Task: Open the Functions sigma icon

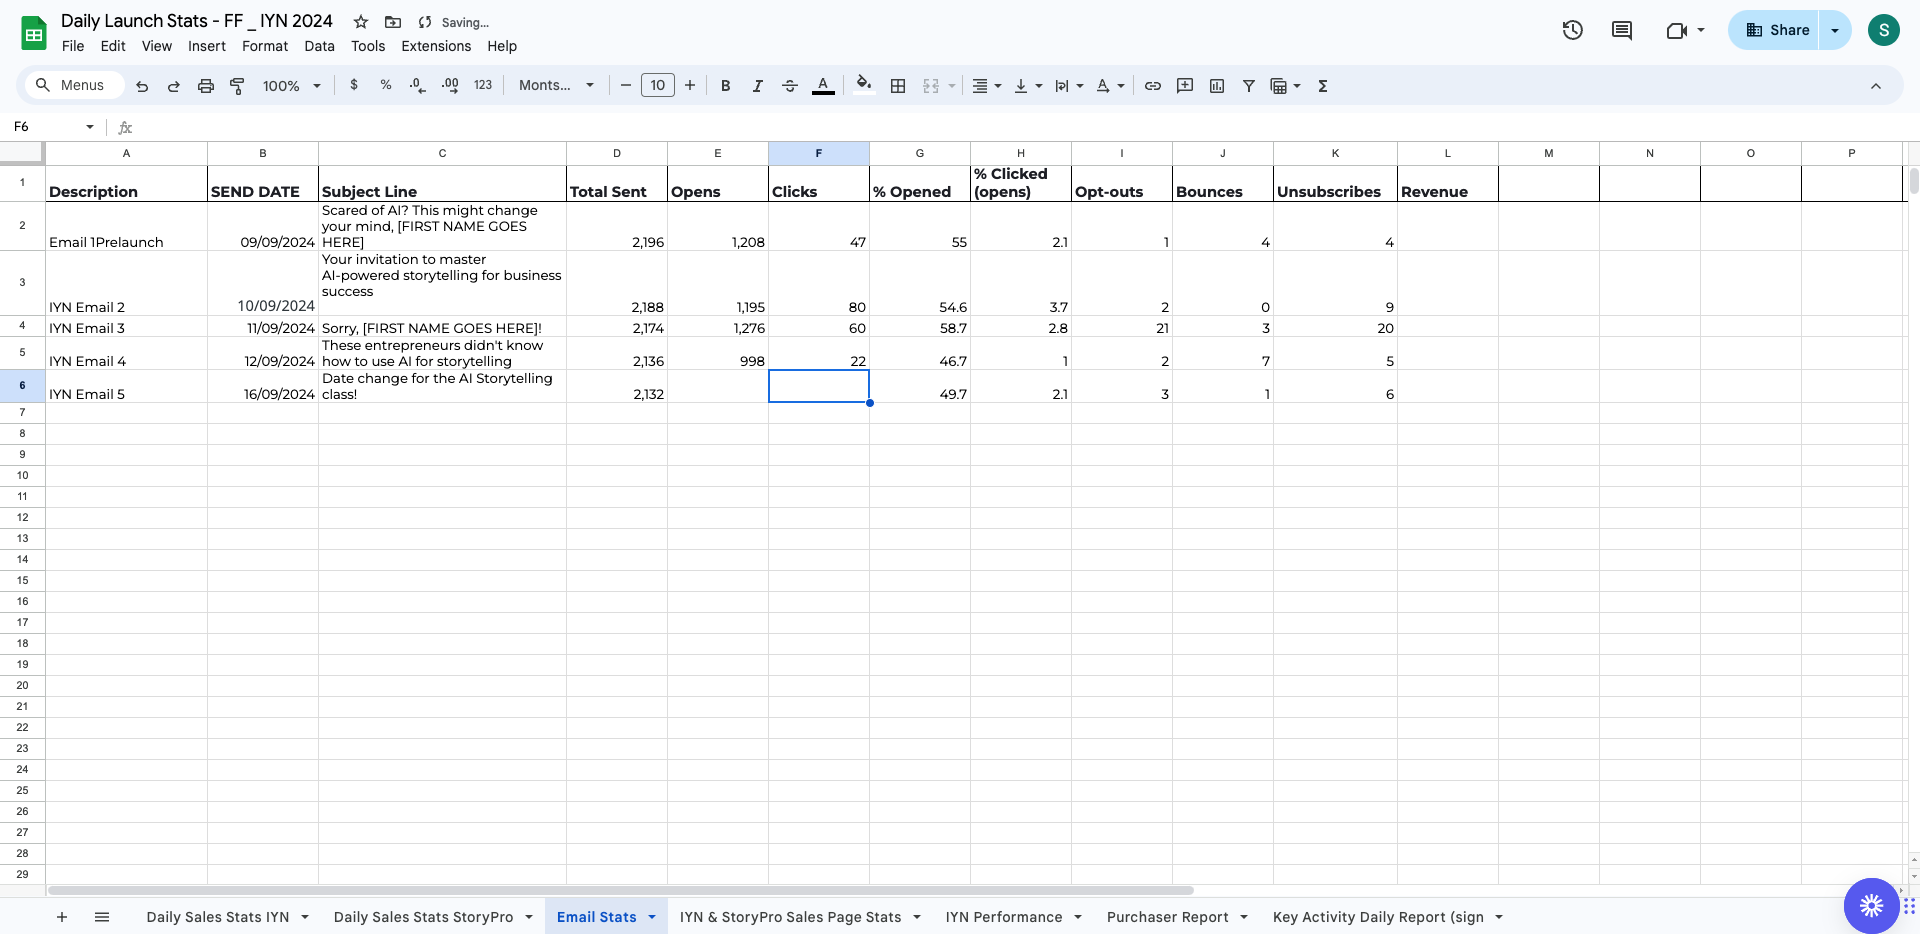Action: (x=1322, y=86)
